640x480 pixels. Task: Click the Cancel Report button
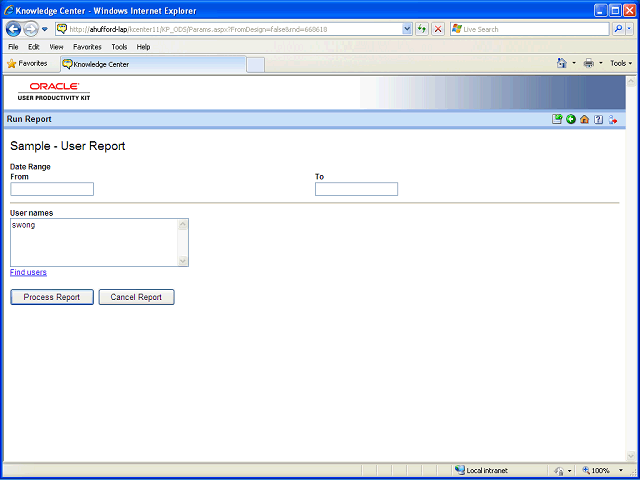coord(136,297)
